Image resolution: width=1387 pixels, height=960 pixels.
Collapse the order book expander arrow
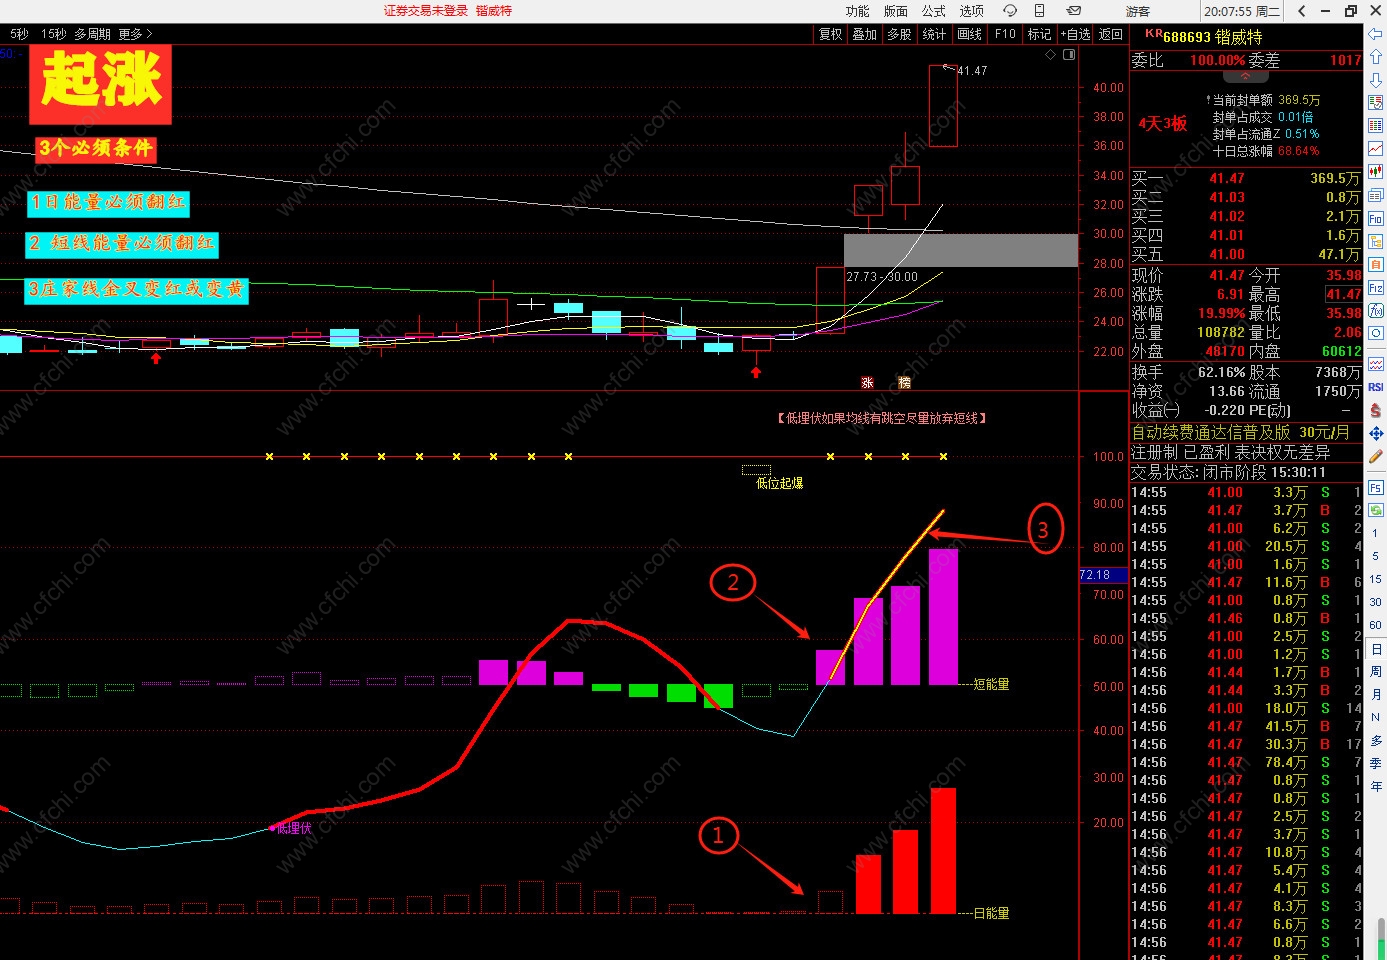tap(1245, 75)
